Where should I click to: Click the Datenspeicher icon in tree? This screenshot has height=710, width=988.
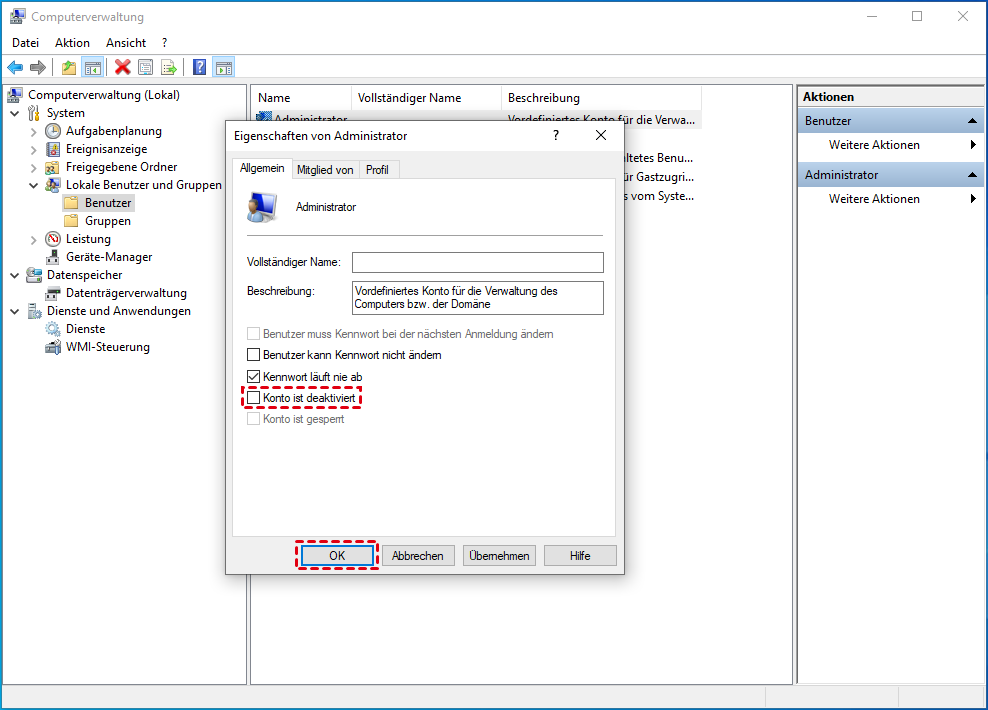[x=34, y=275]
